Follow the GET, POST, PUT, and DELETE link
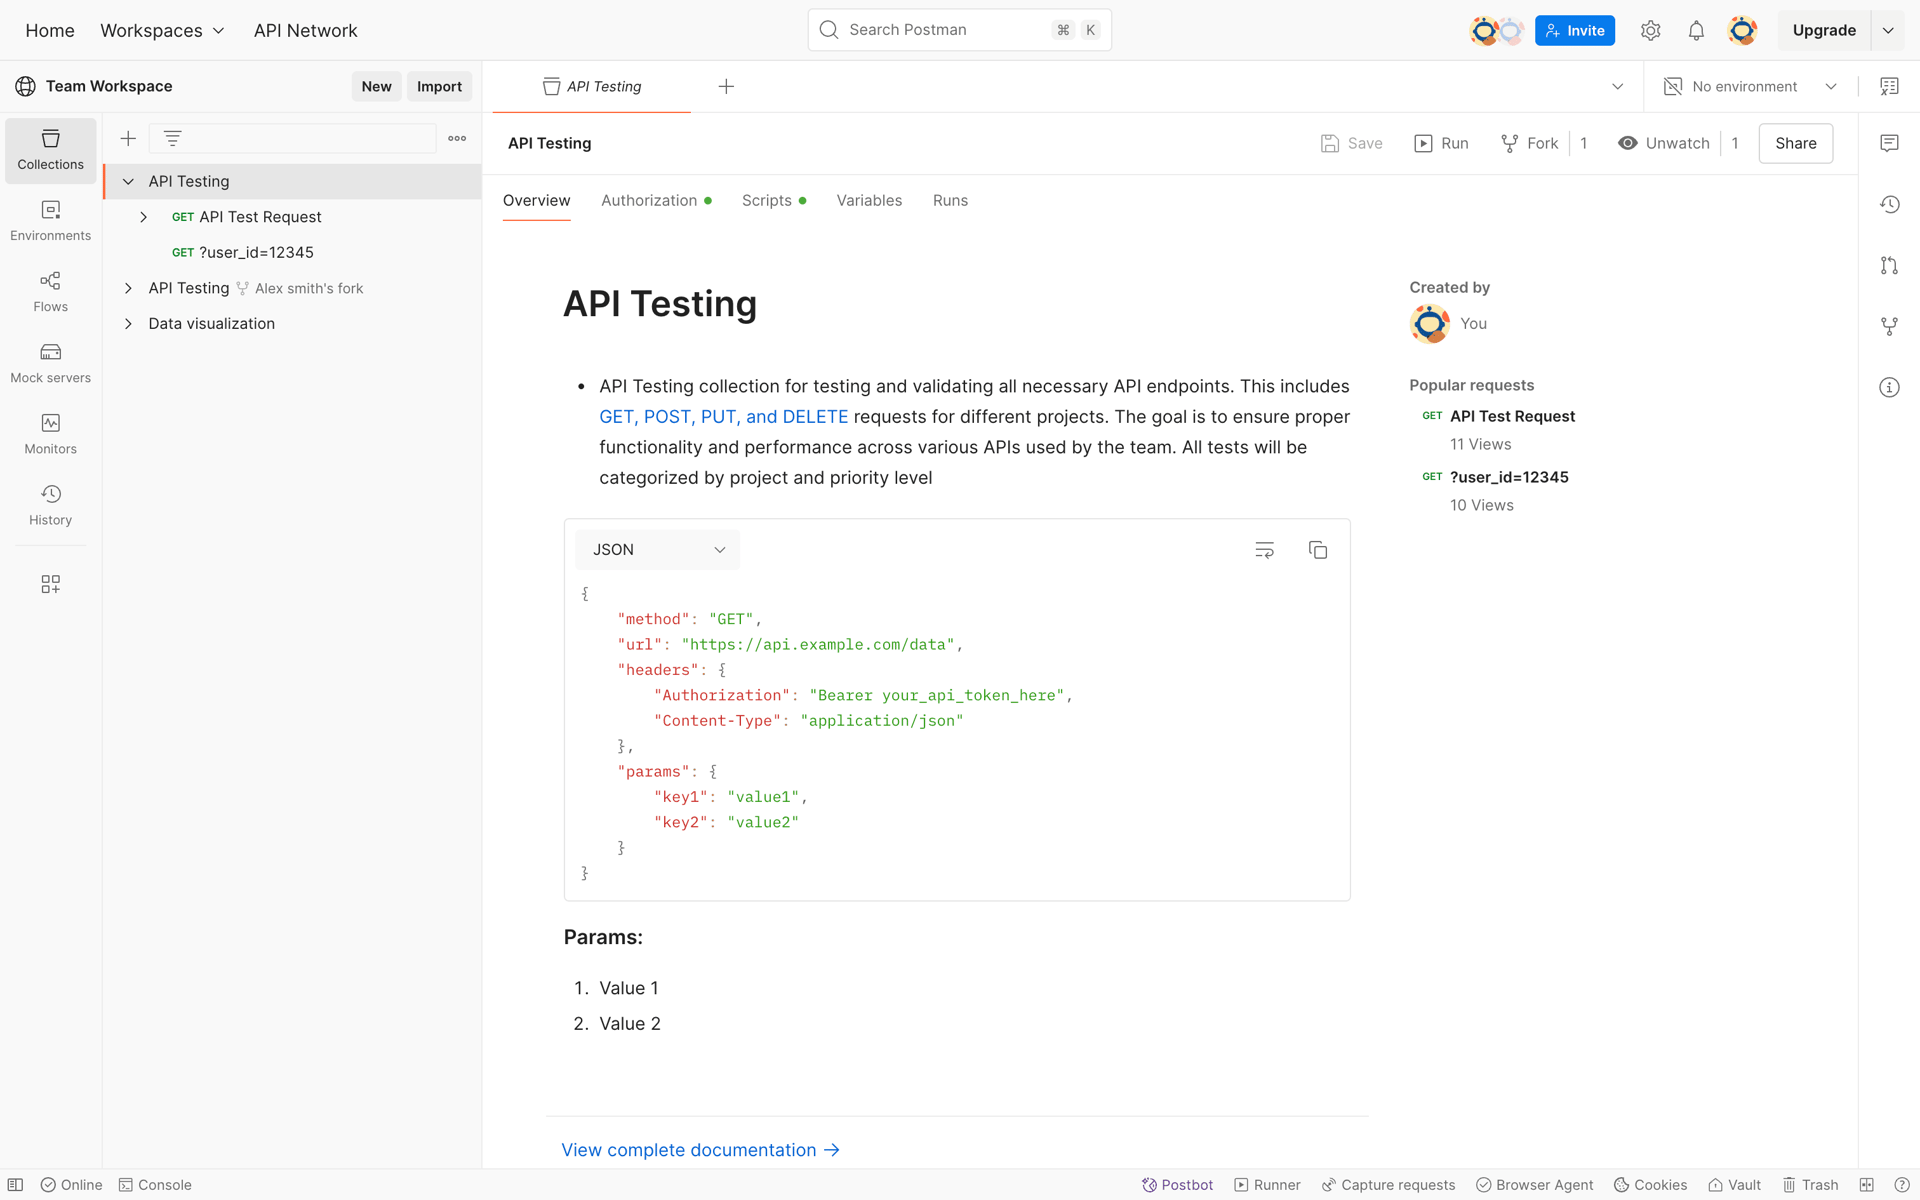The height and width of the screenshot is (1200, 1920). tap(723, 417)
